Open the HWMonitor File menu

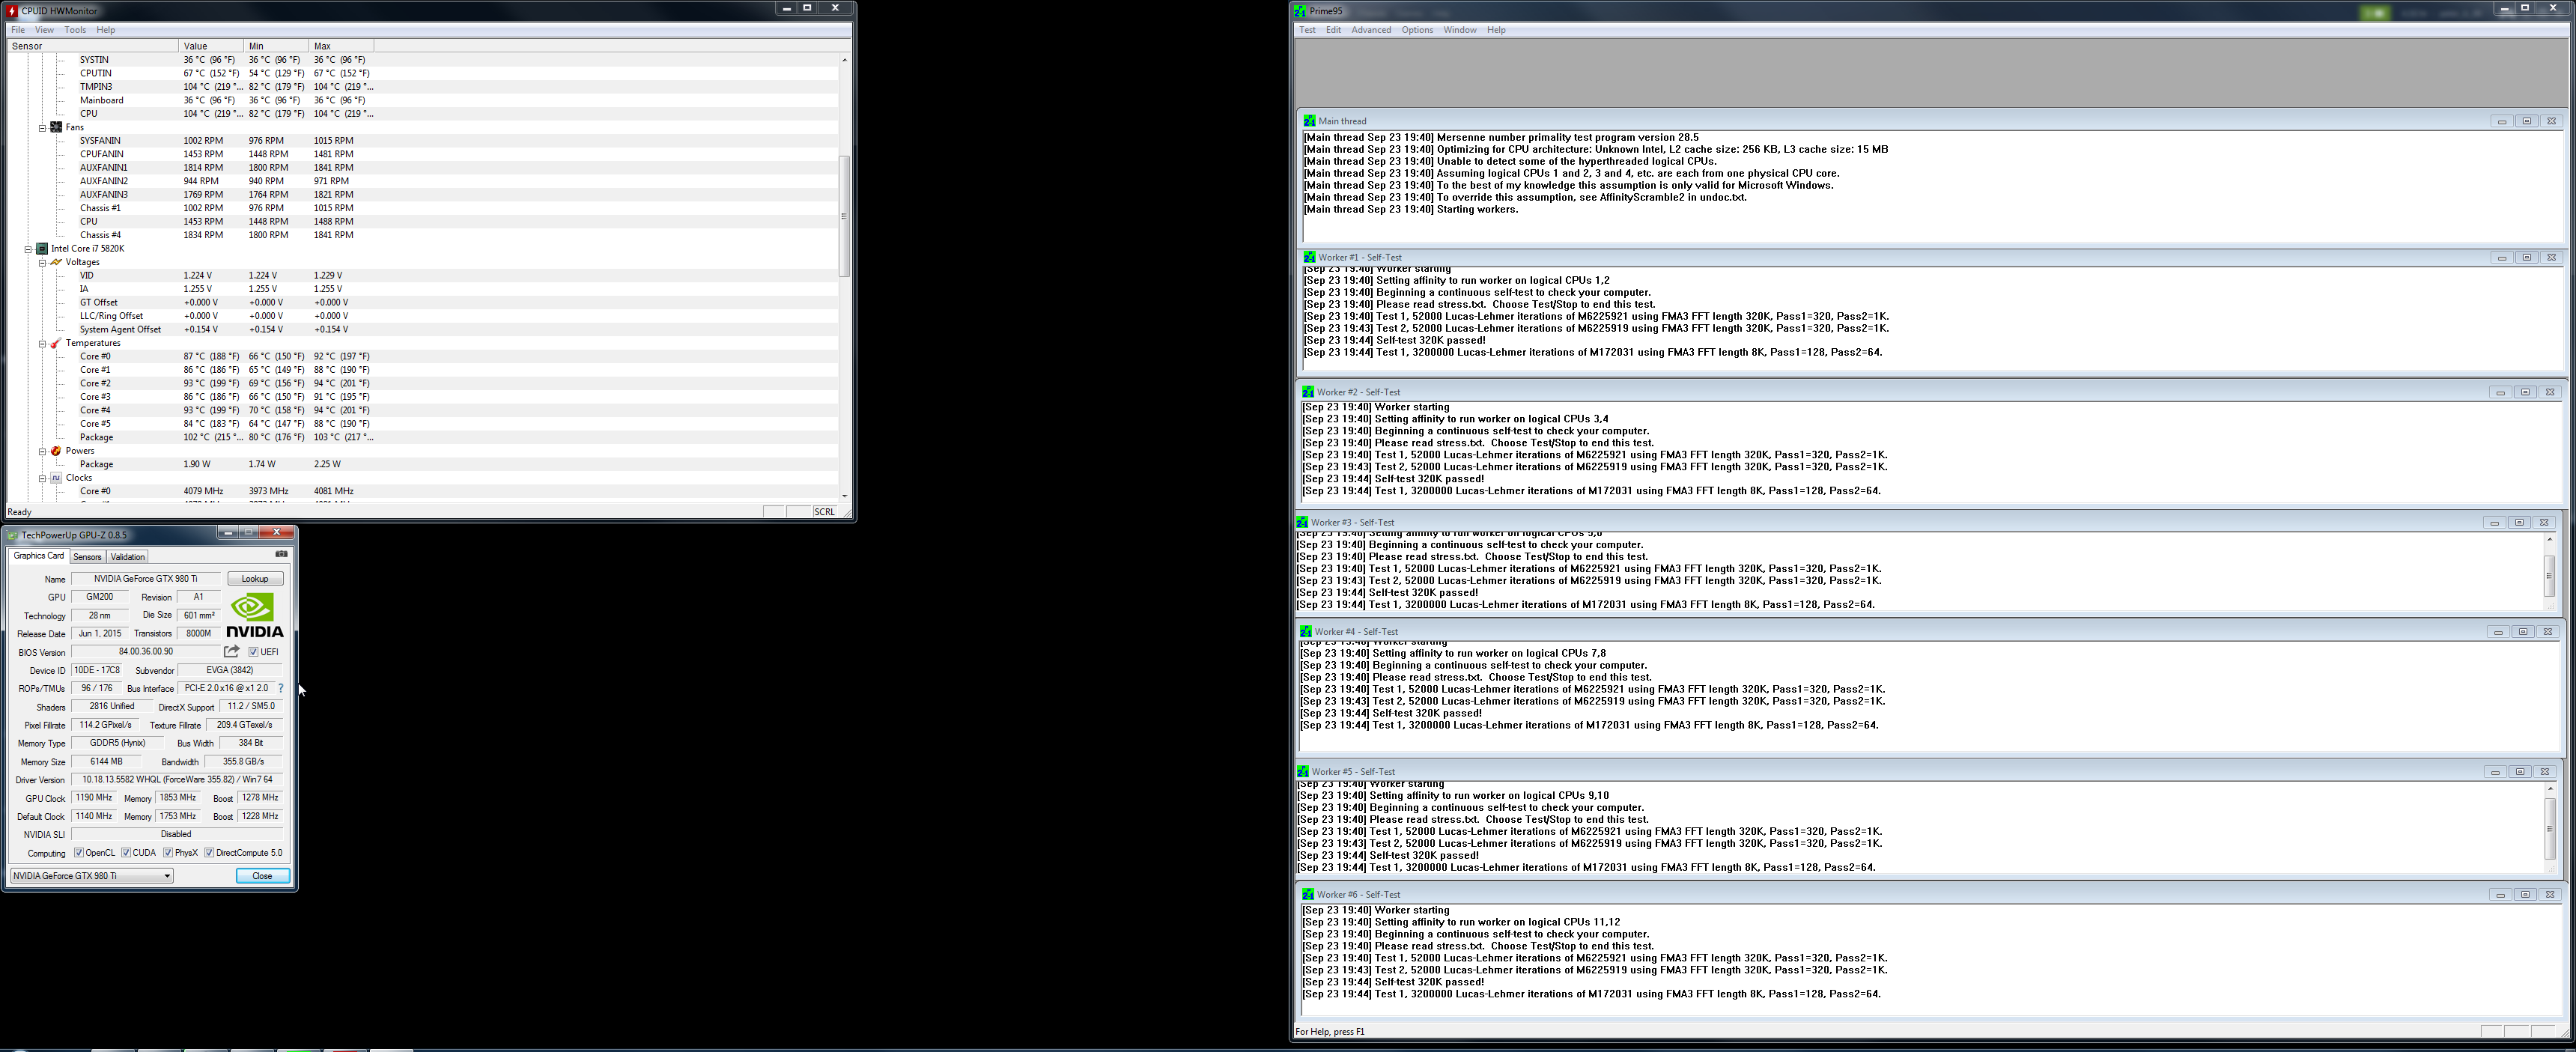[18, 30]
